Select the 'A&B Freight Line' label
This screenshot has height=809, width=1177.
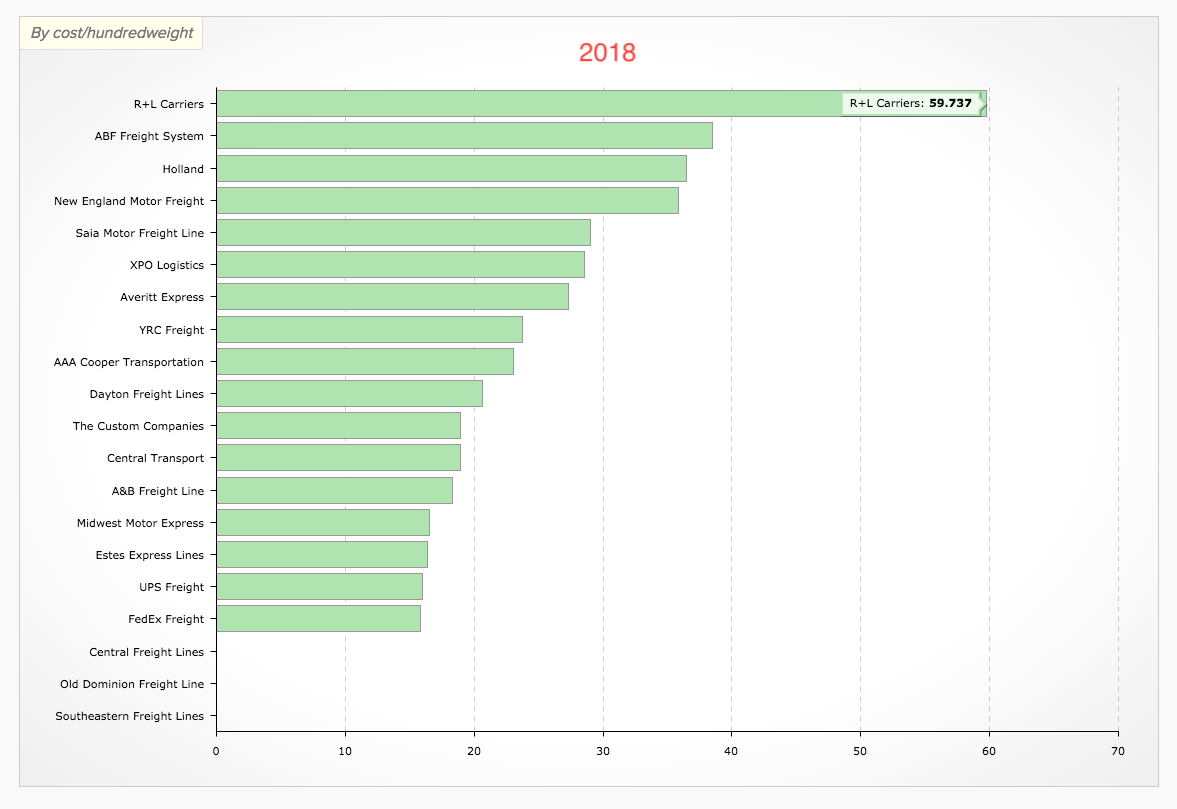pos(158,492)
